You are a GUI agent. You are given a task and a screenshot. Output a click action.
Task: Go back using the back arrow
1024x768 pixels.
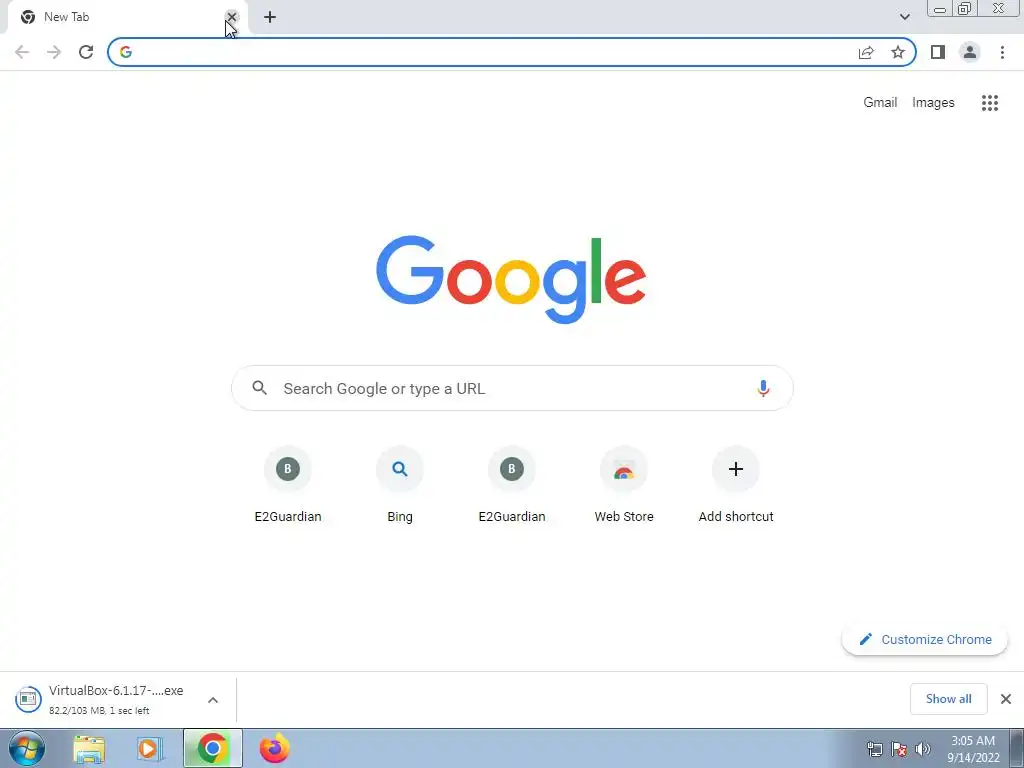[22, 52]
